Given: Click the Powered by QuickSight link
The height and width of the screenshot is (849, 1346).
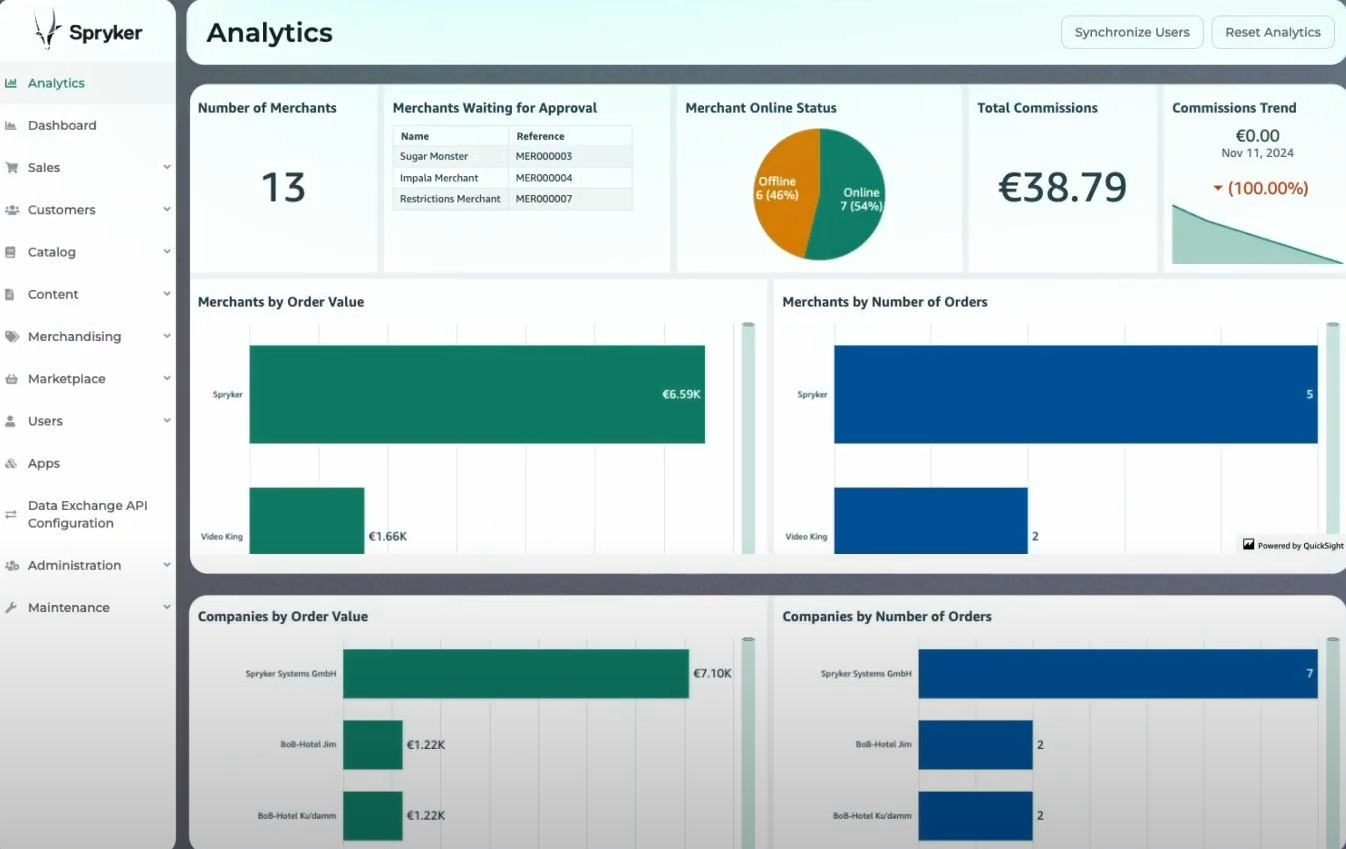Looking at the screenshot, I should [x=1292, y=545].
